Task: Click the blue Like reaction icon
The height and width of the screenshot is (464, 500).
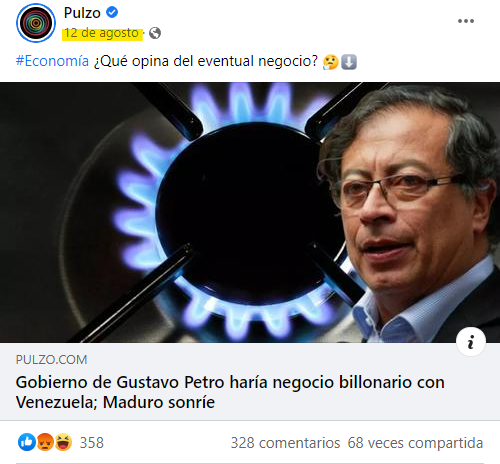Action: [x=27, y=442]
